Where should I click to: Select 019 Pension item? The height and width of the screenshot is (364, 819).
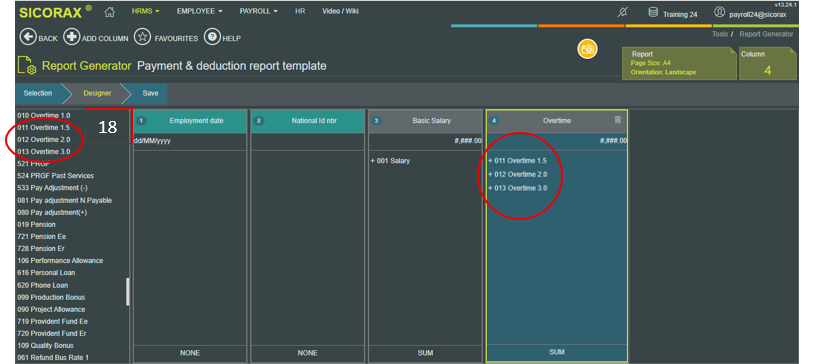click(x=36, y=225)
